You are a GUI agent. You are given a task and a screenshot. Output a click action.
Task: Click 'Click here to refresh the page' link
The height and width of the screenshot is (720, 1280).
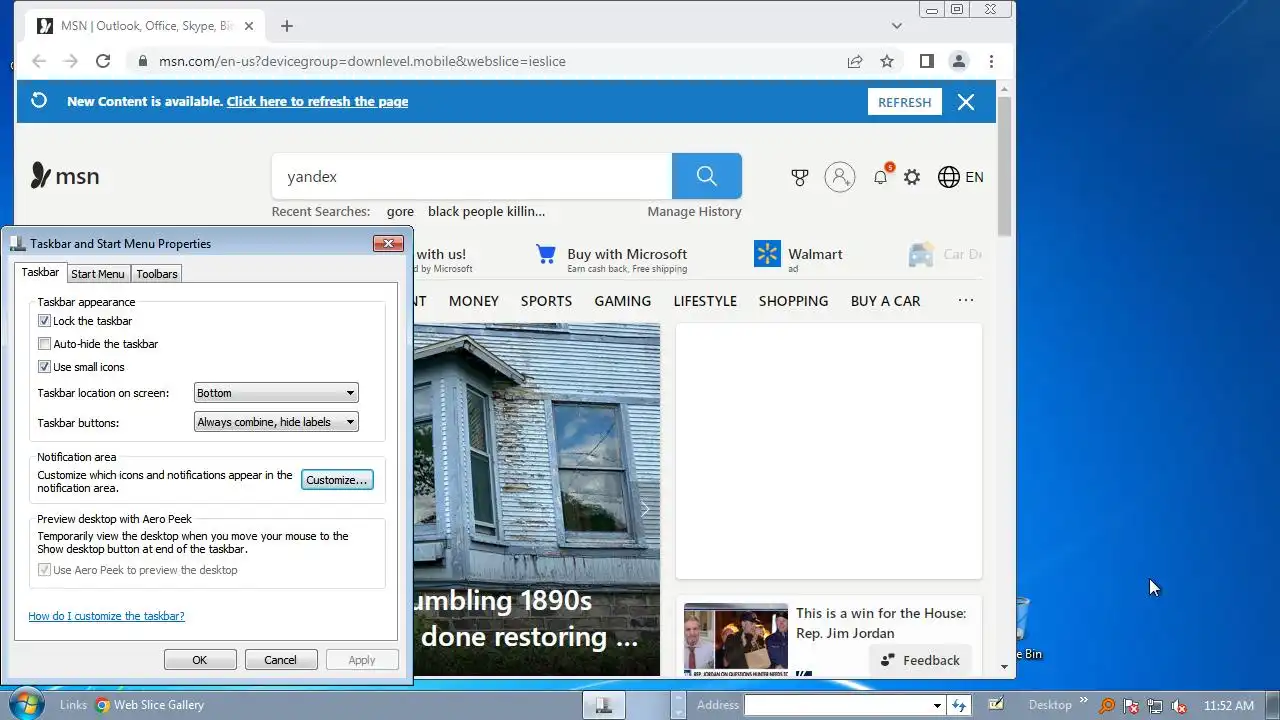317,101
